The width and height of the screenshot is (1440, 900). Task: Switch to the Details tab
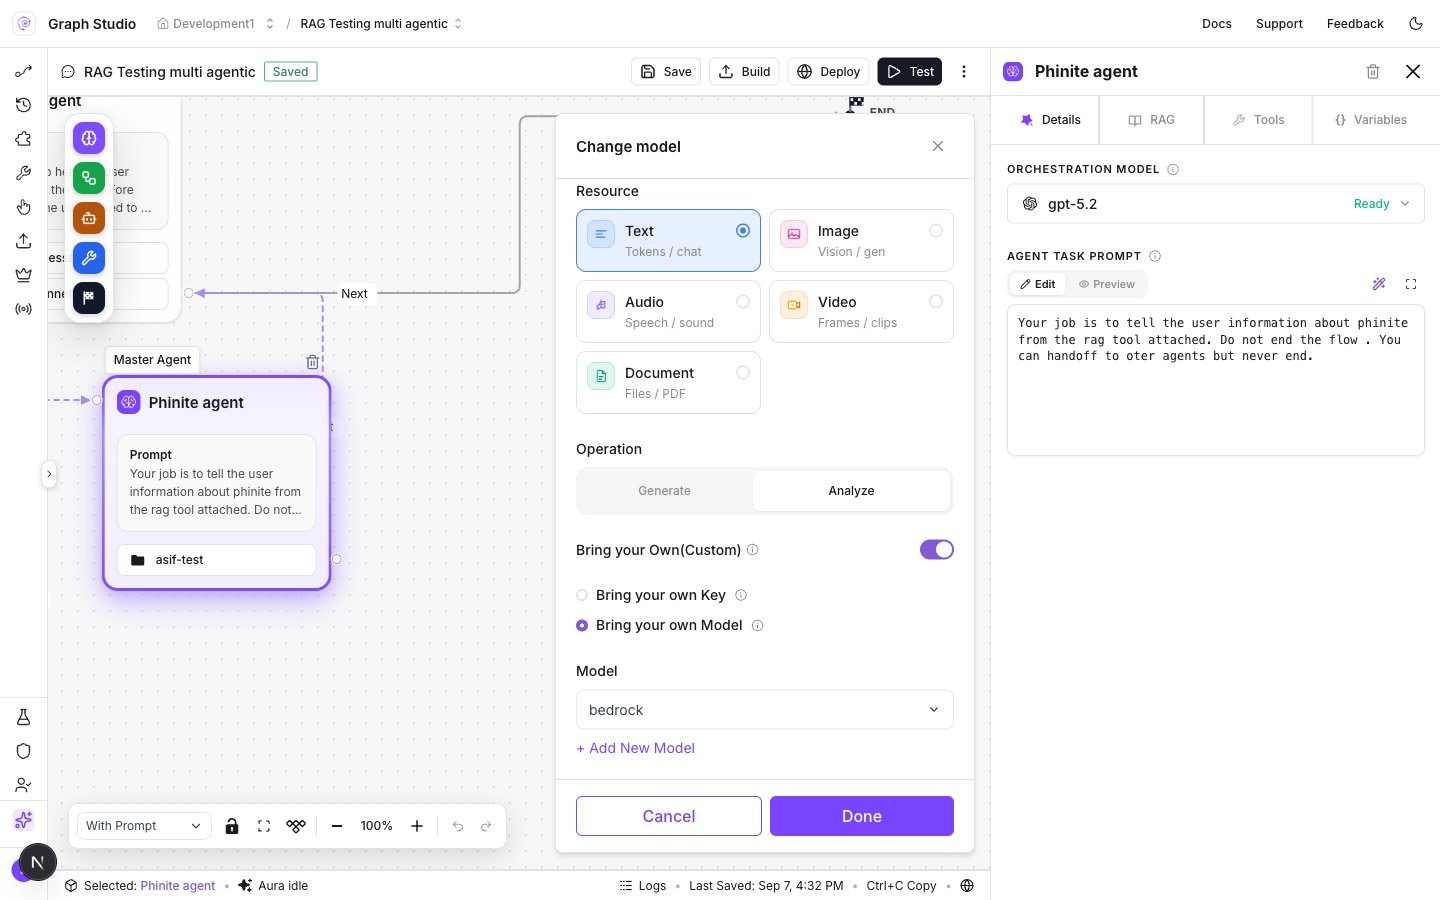click(1050, 120)
